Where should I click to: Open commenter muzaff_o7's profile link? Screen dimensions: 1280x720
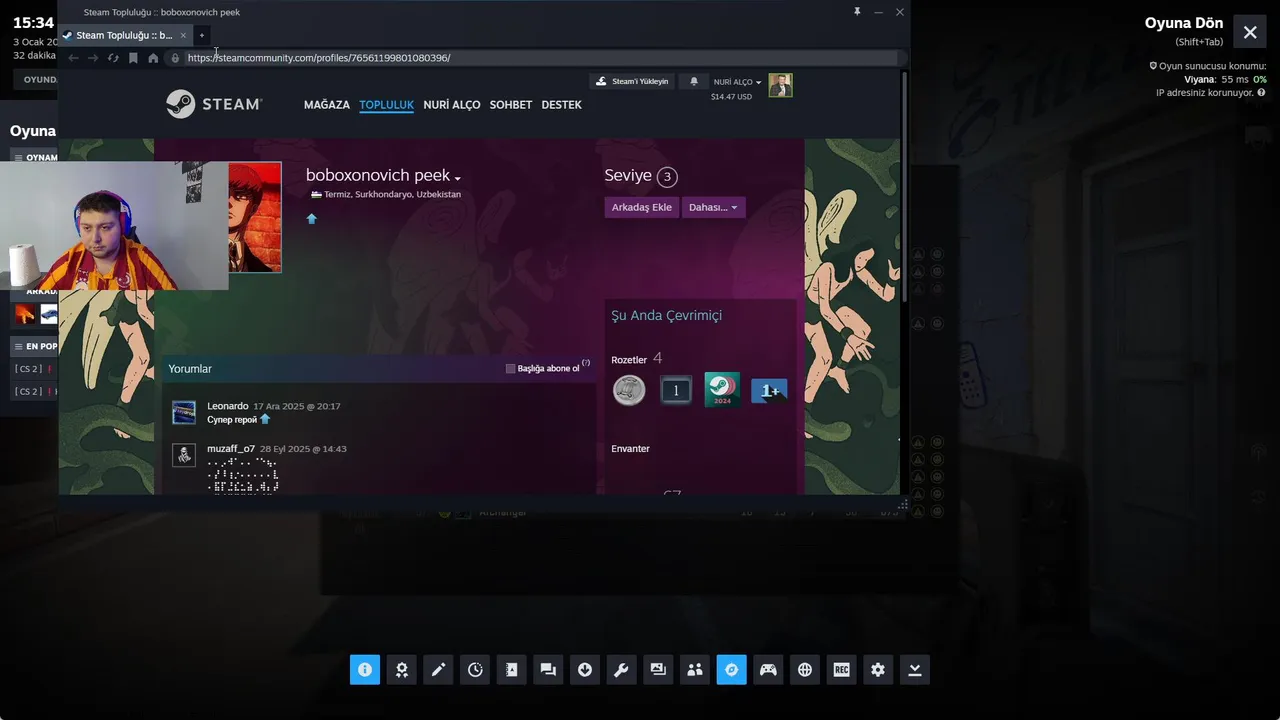[x=231, y=449]
